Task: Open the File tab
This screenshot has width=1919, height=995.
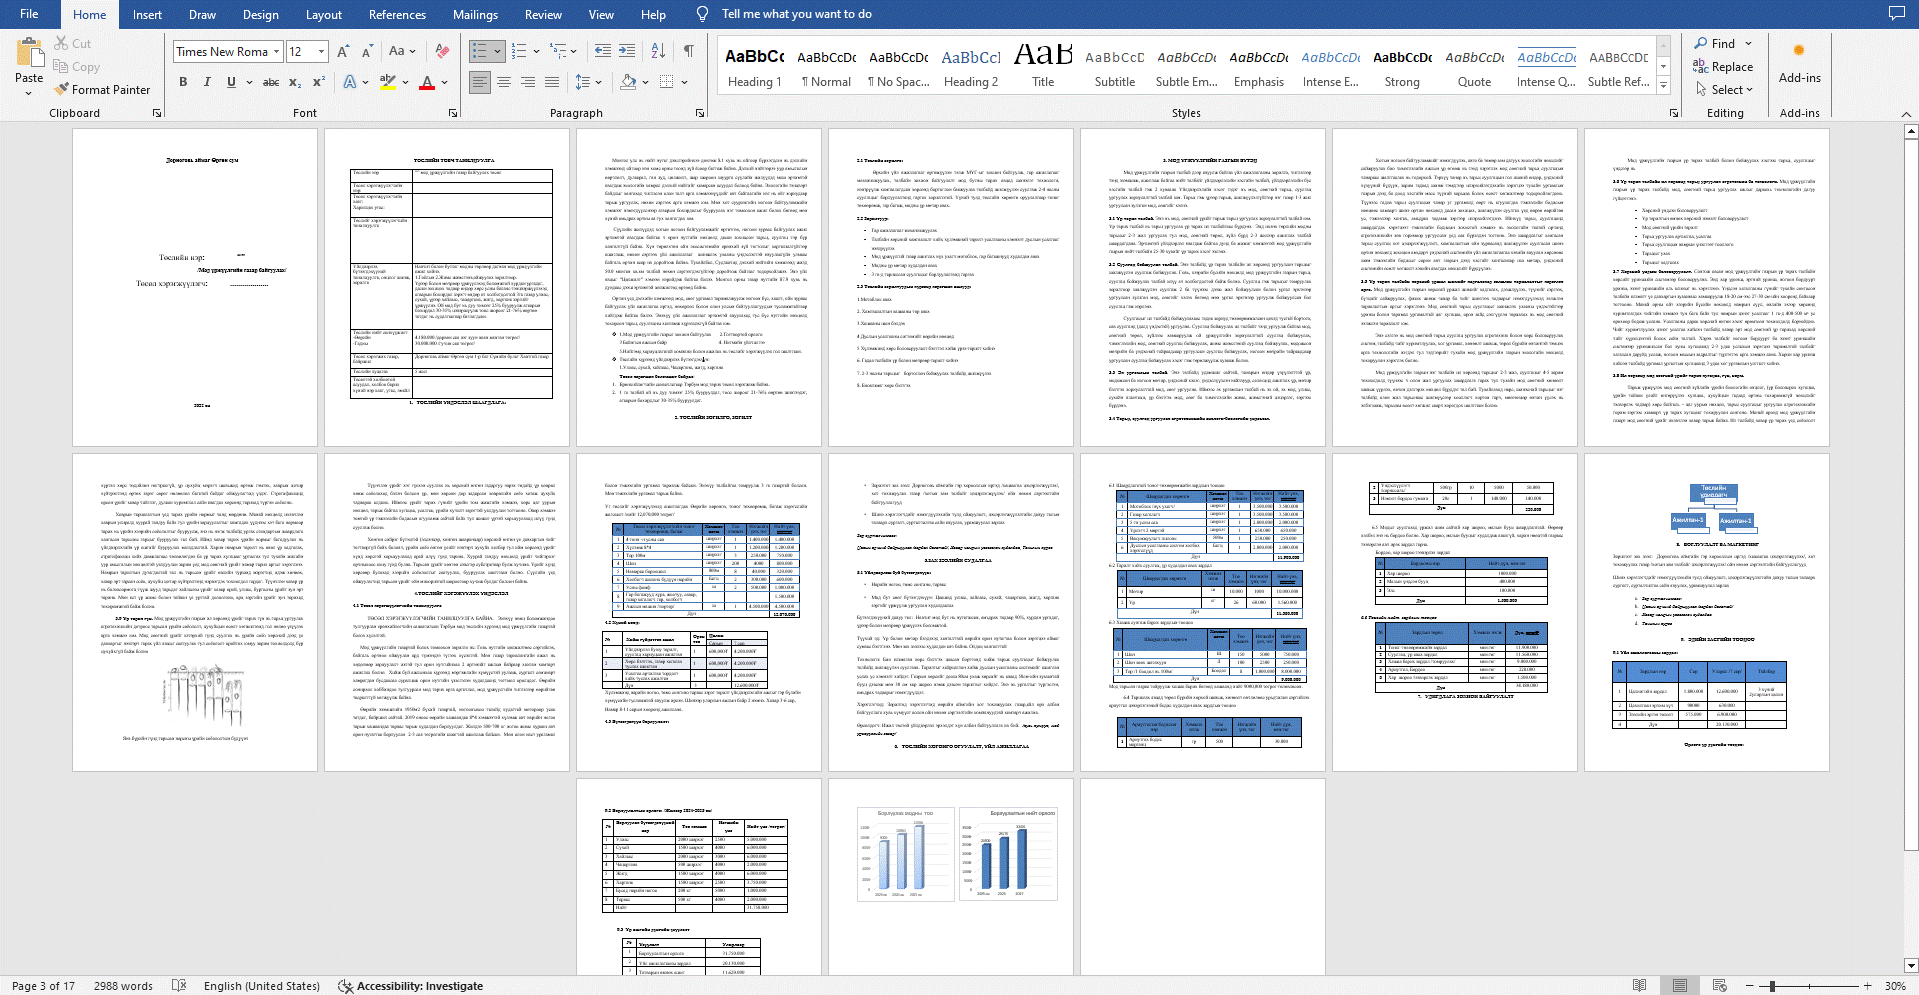Action: click(x=29, y=14)
